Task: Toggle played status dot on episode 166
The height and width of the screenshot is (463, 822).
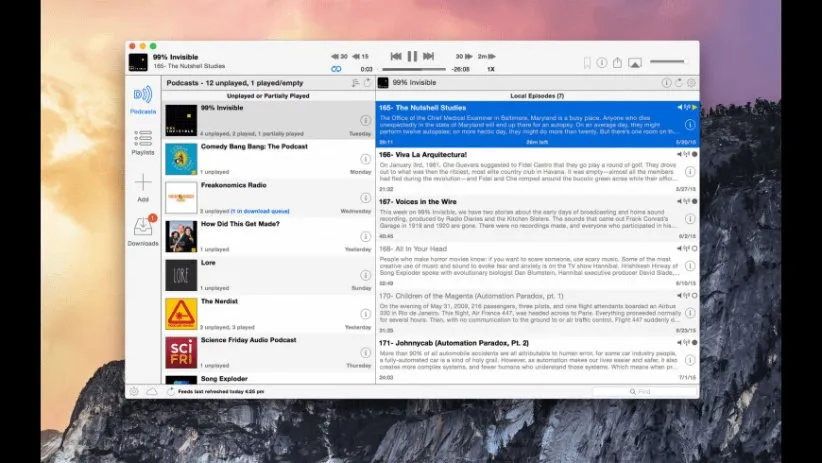Action: point(693,154)
